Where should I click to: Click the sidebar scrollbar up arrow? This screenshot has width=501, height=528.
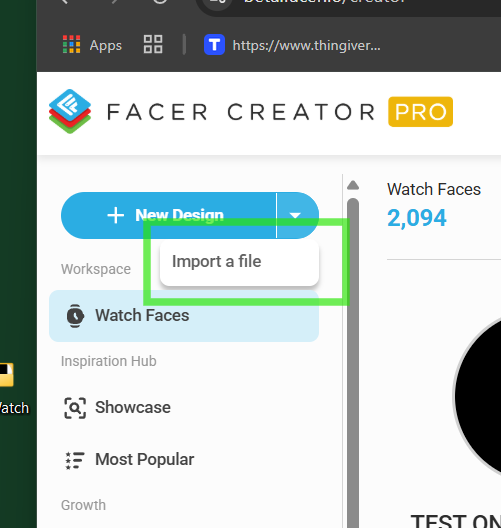[353, 185]
